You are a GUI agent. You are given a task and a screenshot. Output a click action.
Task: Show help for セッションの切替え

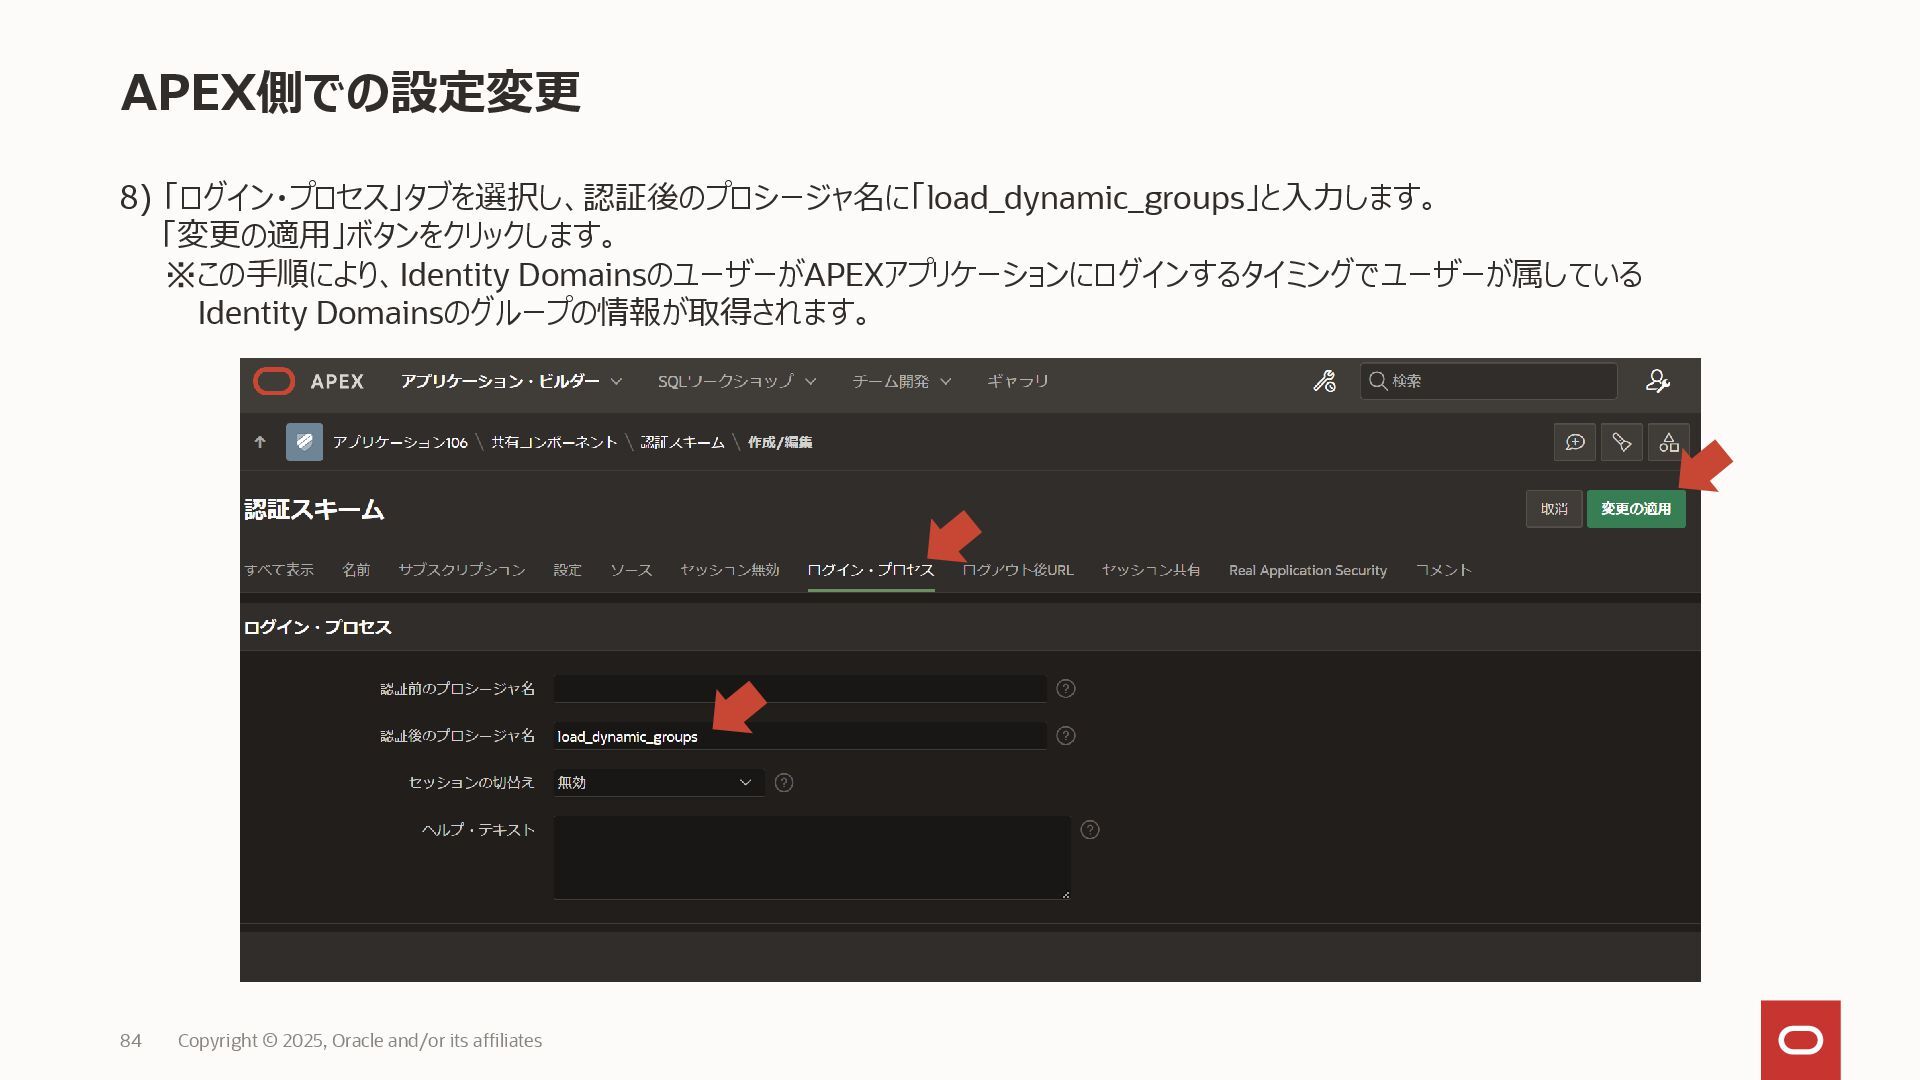784,783
